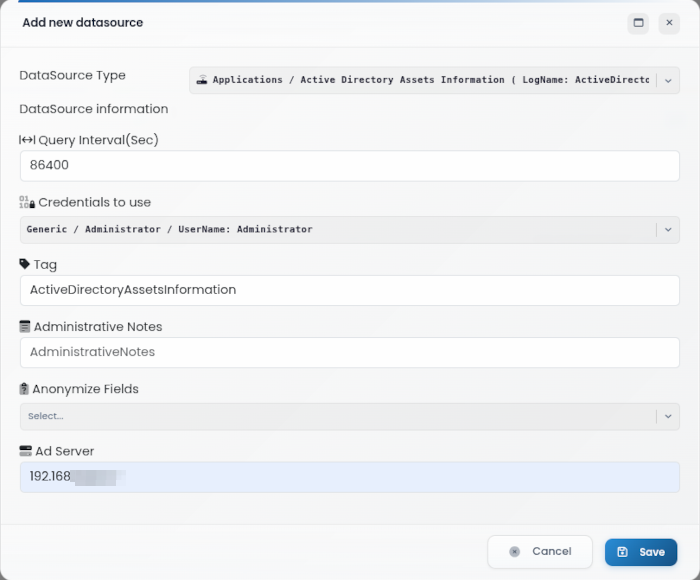The image size is (700, 580).
Task: Click the 'Ad Server' label text
Action: click(x=65, y=451)
